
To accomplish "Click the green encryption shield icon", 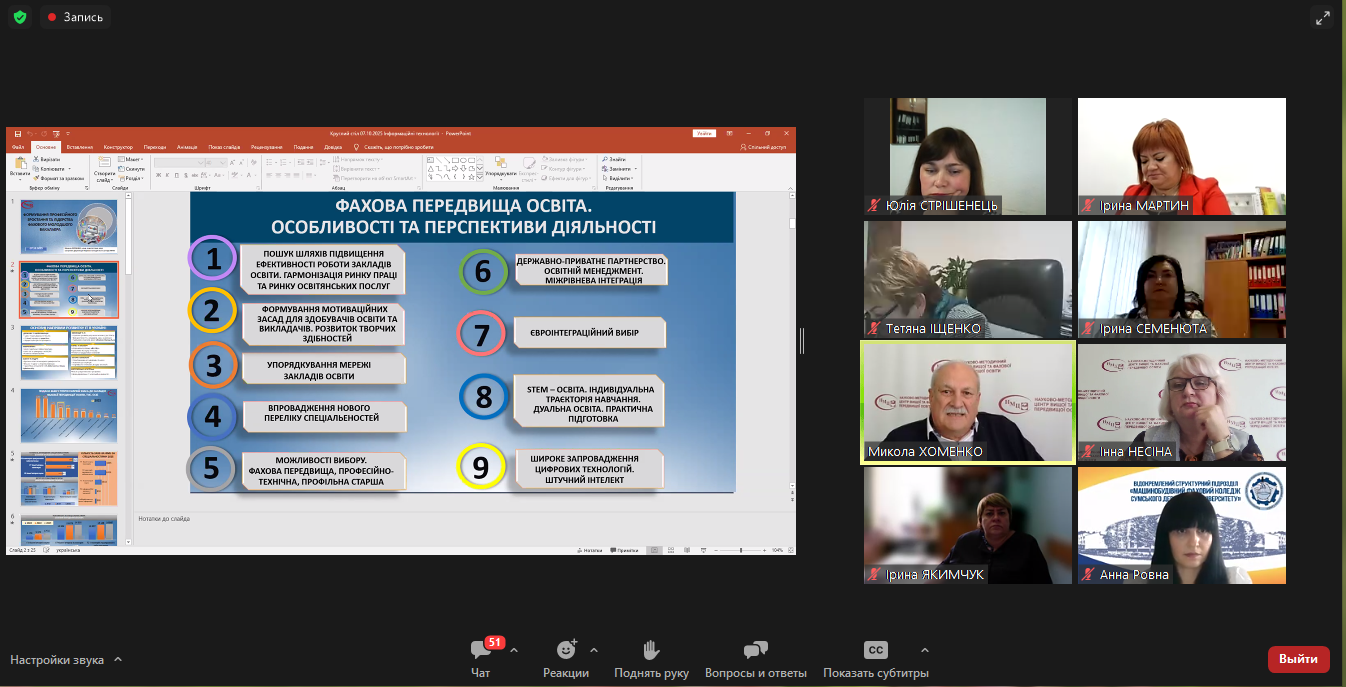I will (20, 17).
